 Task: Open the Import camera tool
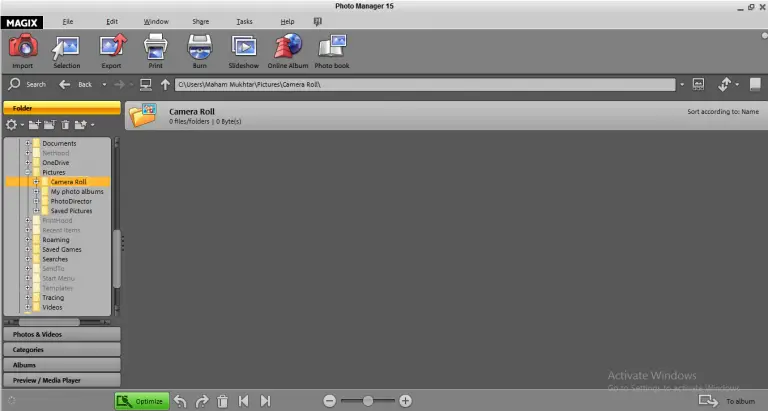point(23,51)
